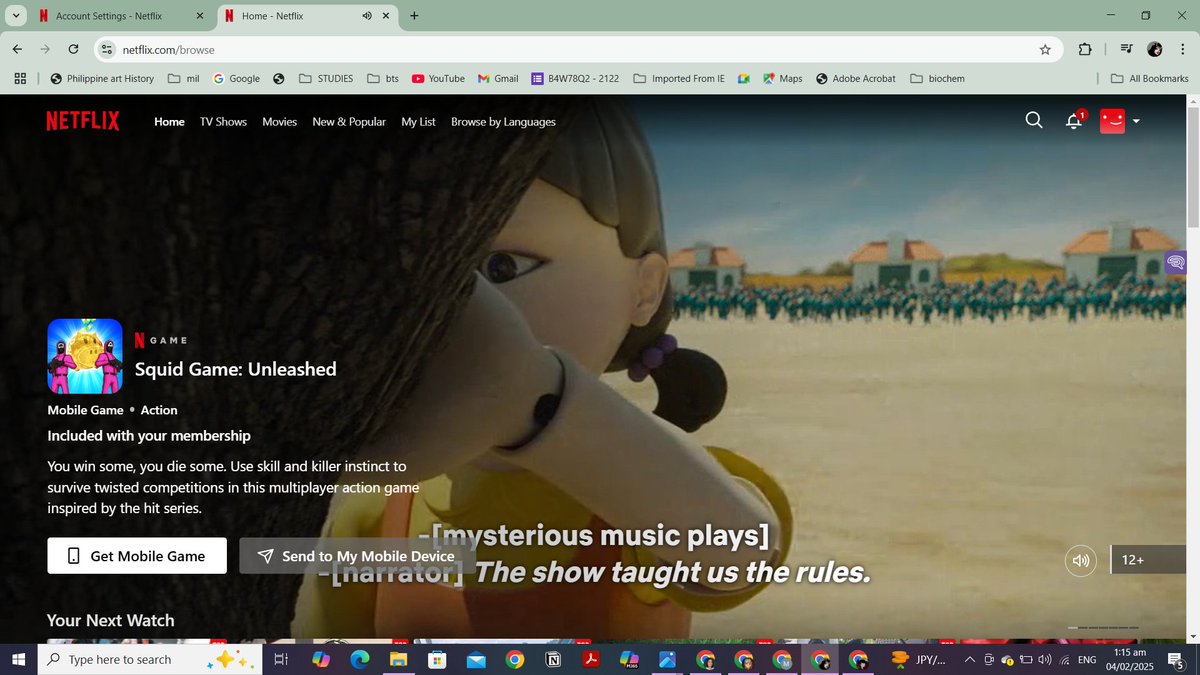Open Netflix search
Screen dimensions: 1200x675
click(1034, 120)
